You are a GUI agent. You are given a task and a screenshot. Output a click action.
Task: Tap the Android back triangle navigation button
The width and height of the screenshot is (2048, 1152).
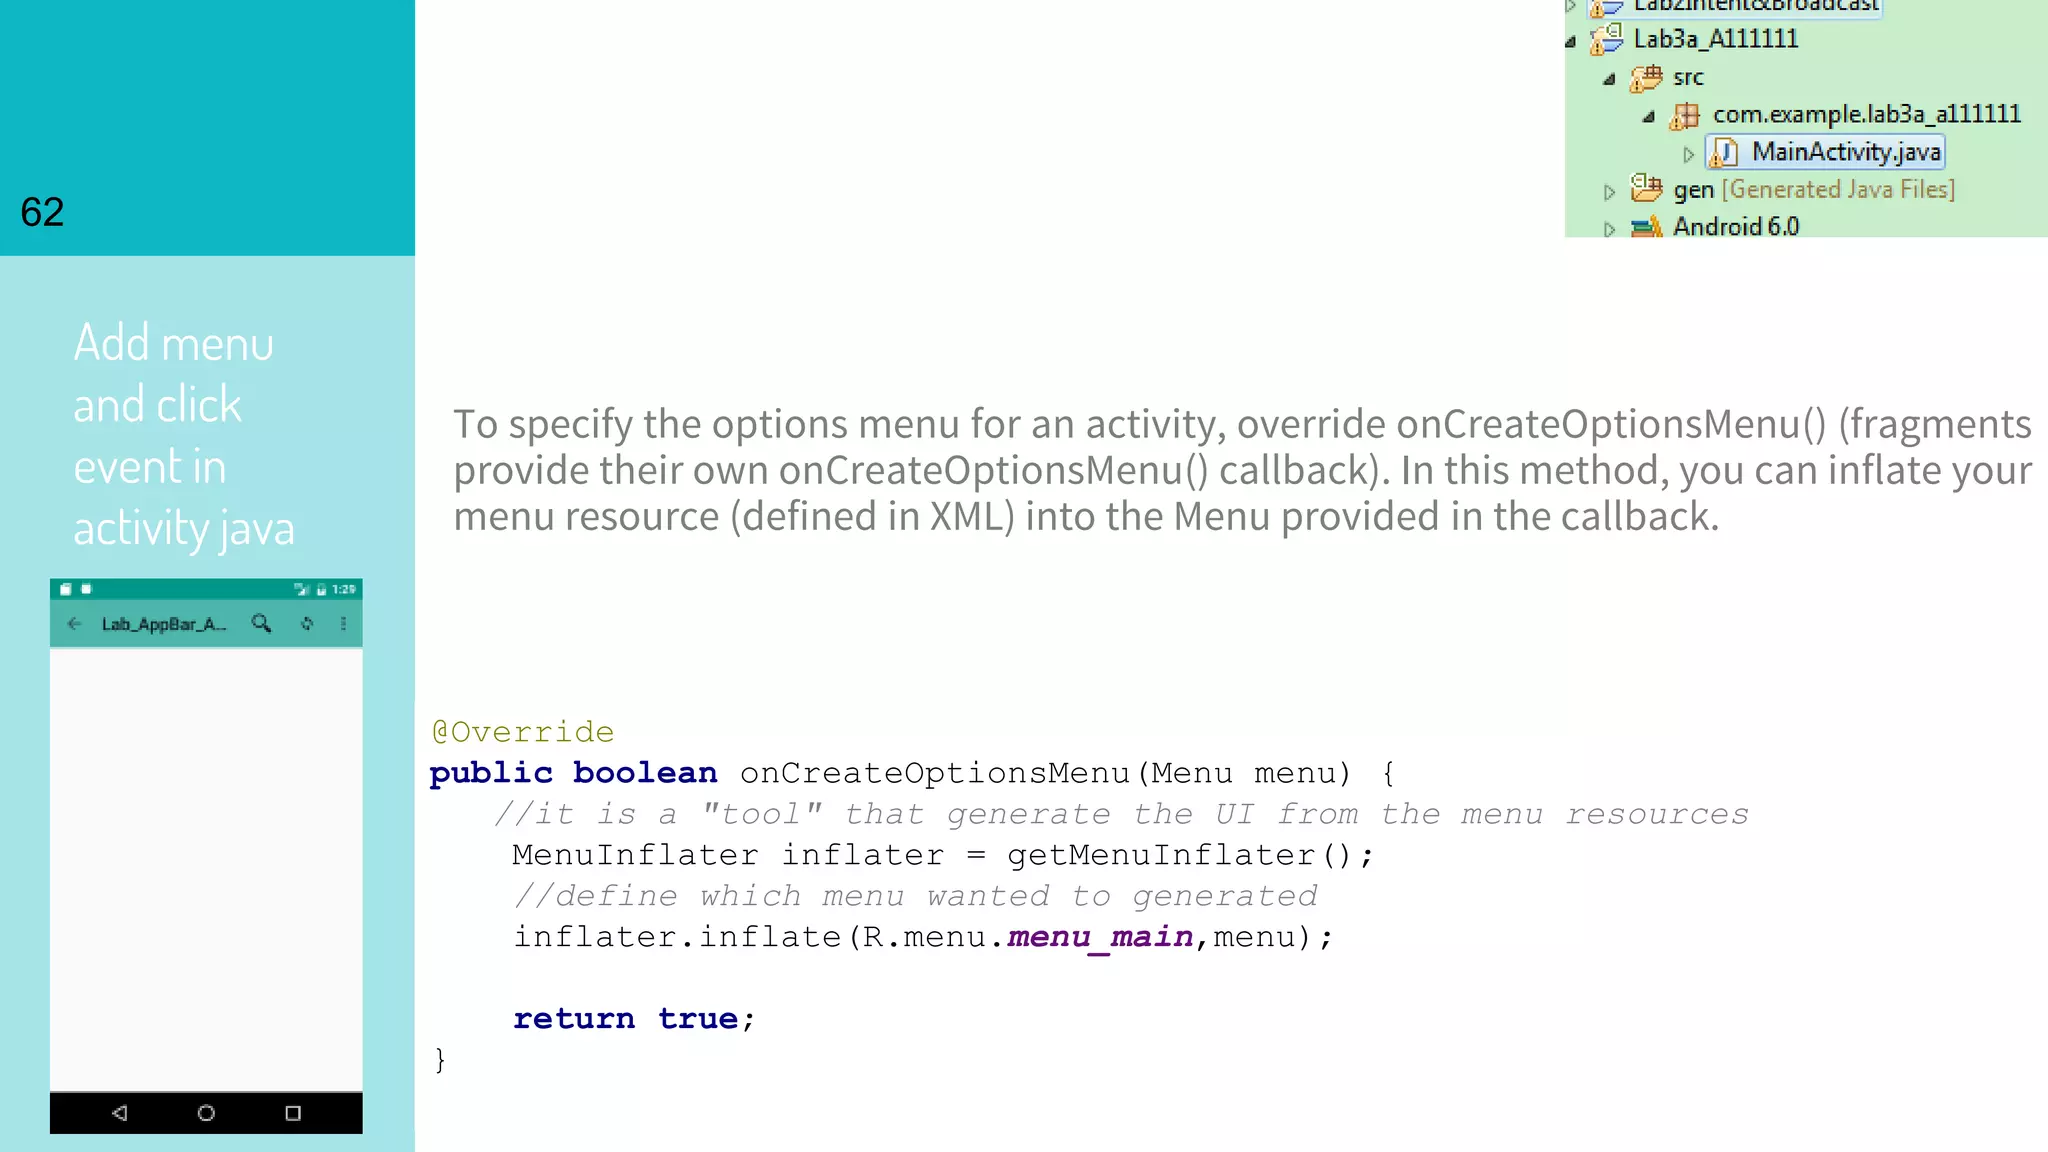pyautogui.click(x=120, y=1113)
